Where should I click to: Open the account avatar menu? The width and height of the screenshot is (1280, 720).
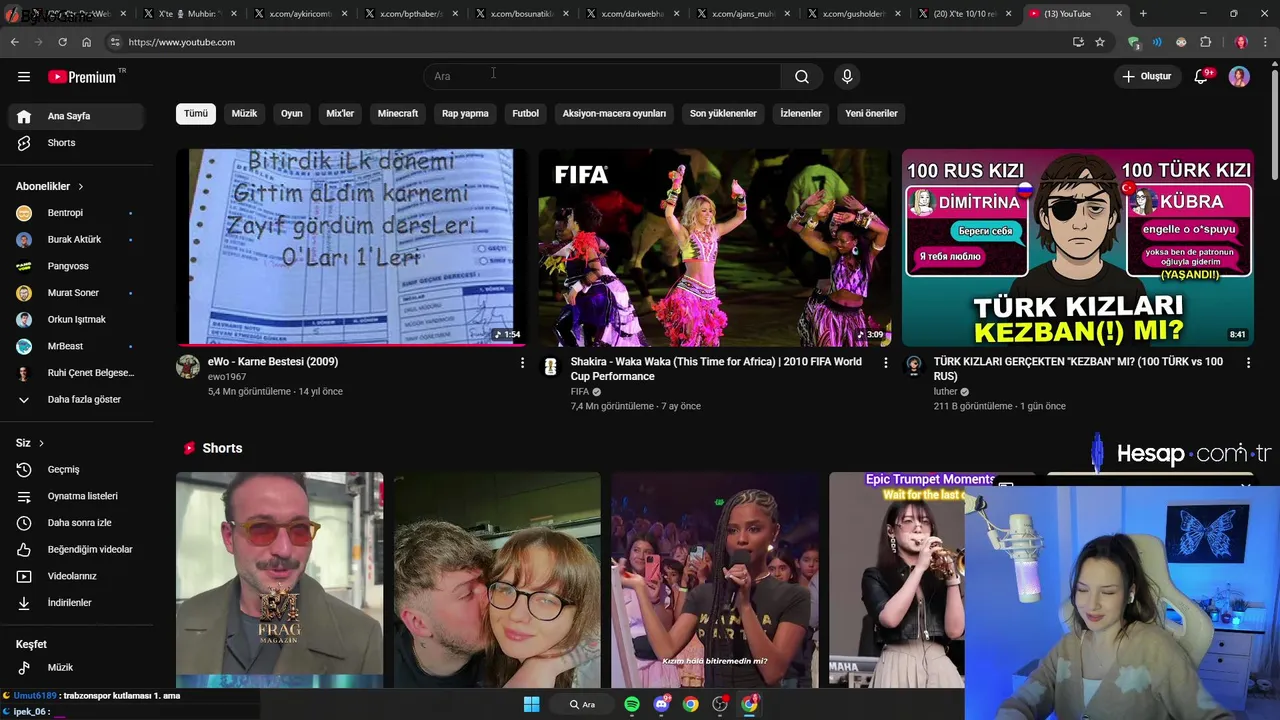(x=1239, y=77)
